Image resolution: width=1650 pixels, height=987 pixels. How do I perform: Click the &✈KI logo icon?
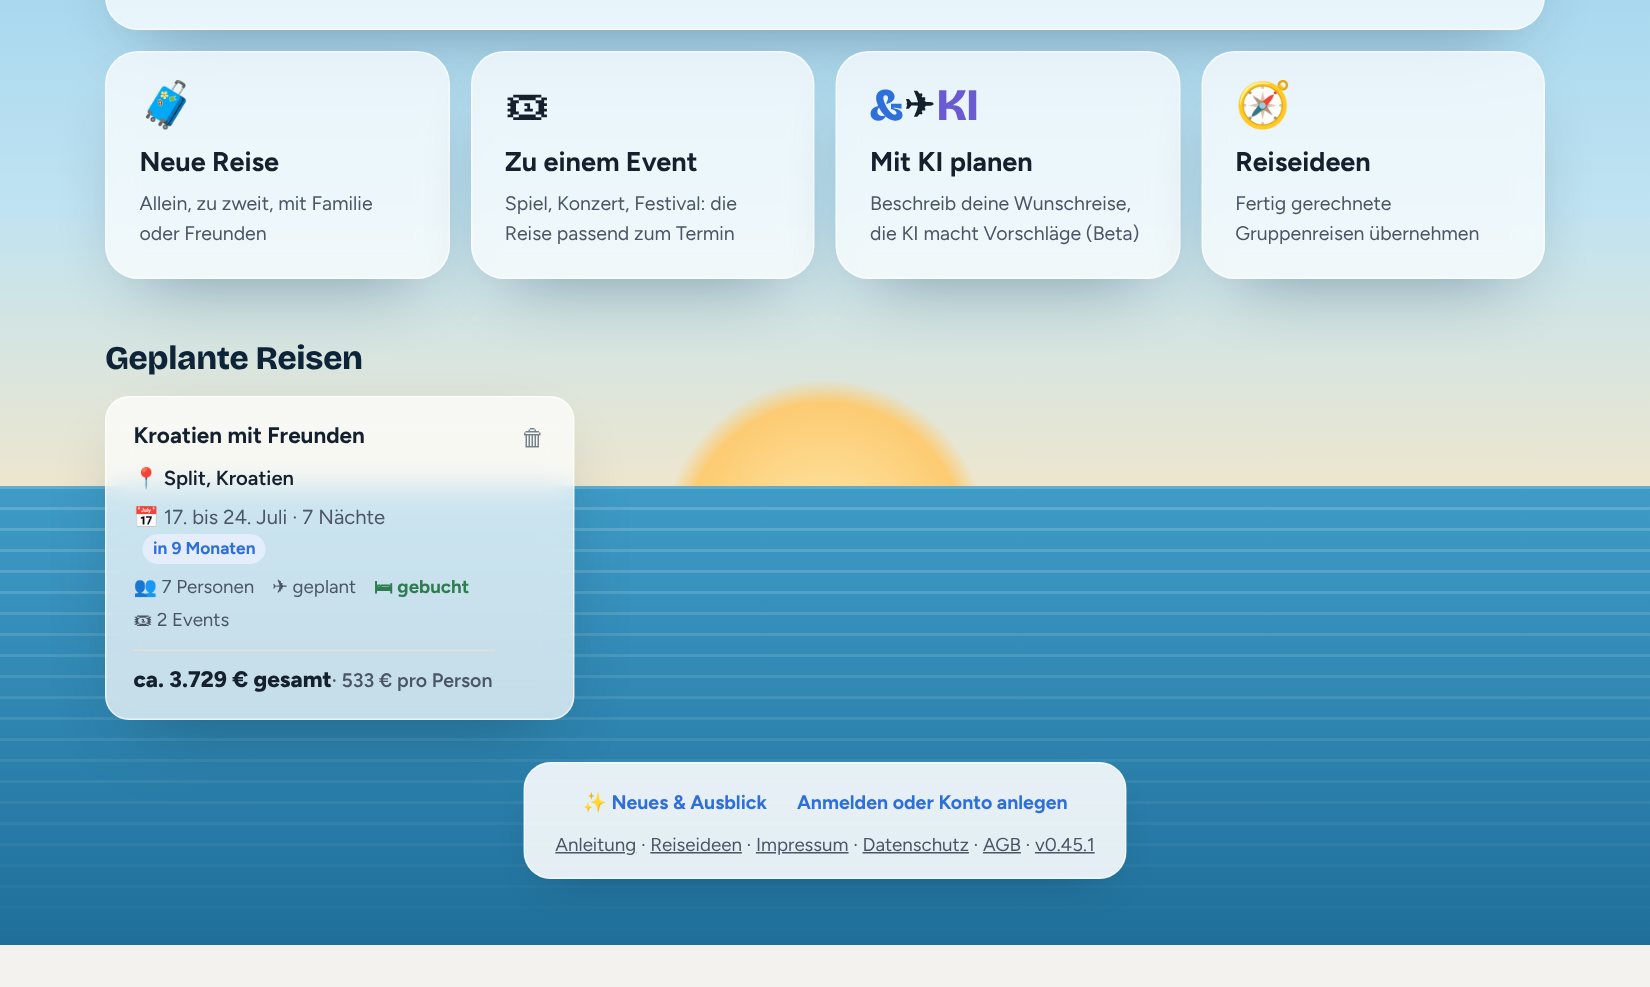point(924,105)
